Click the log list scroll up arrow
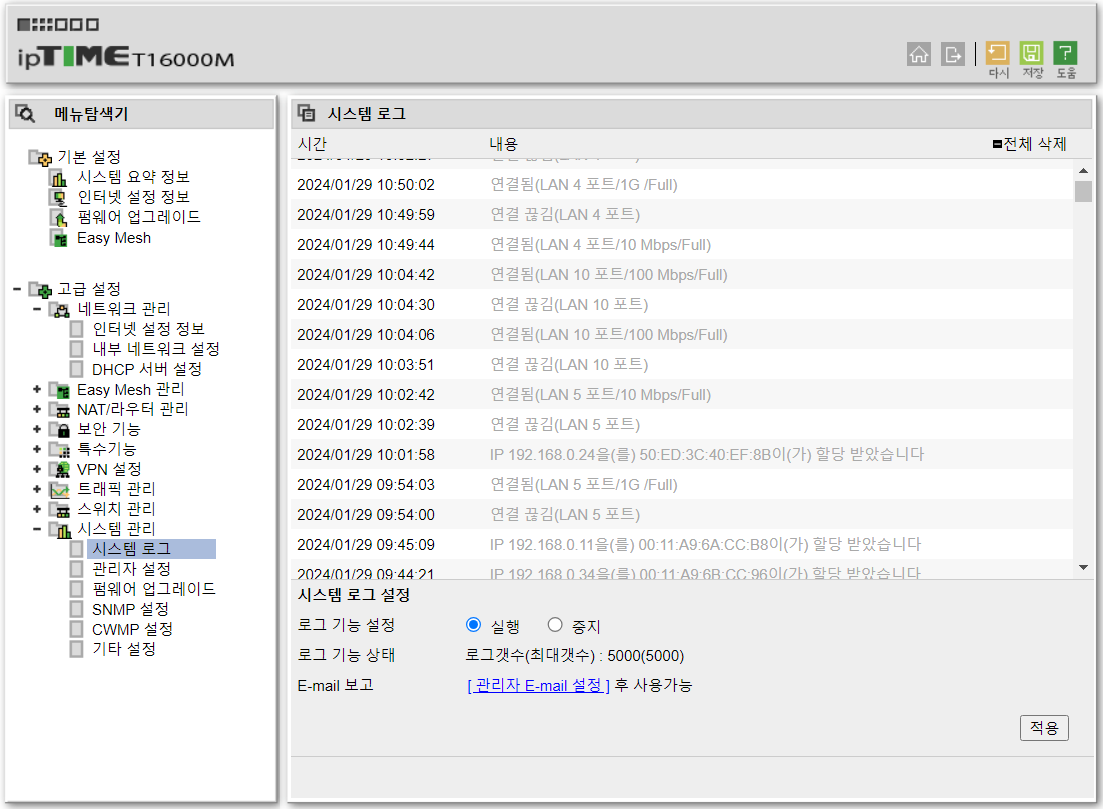This screenshot has height=809, width=1103. pyautogui.click(x=1083, y=171)
